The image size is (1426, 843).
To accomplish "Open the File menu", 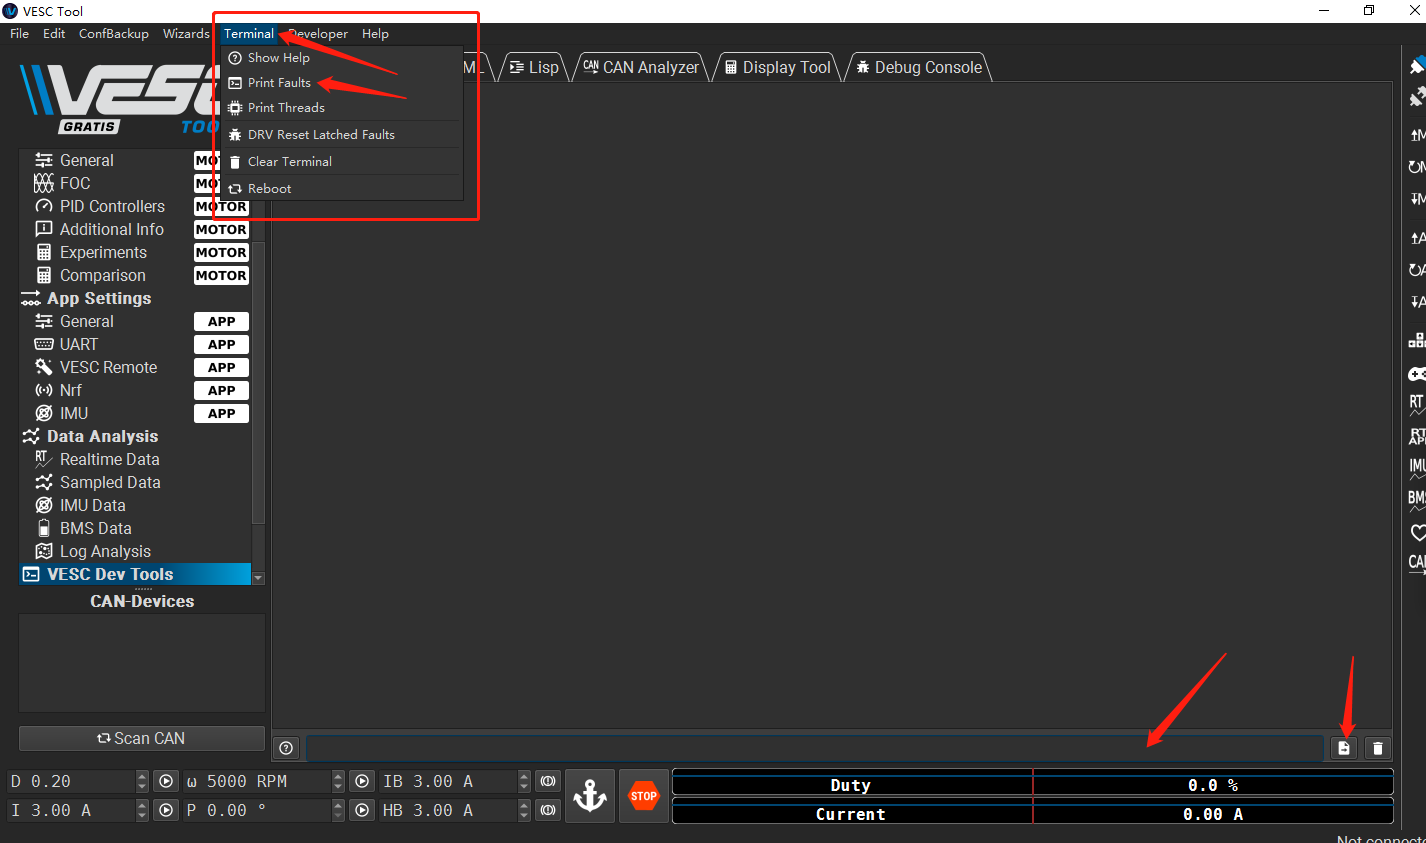I will 19,34.
